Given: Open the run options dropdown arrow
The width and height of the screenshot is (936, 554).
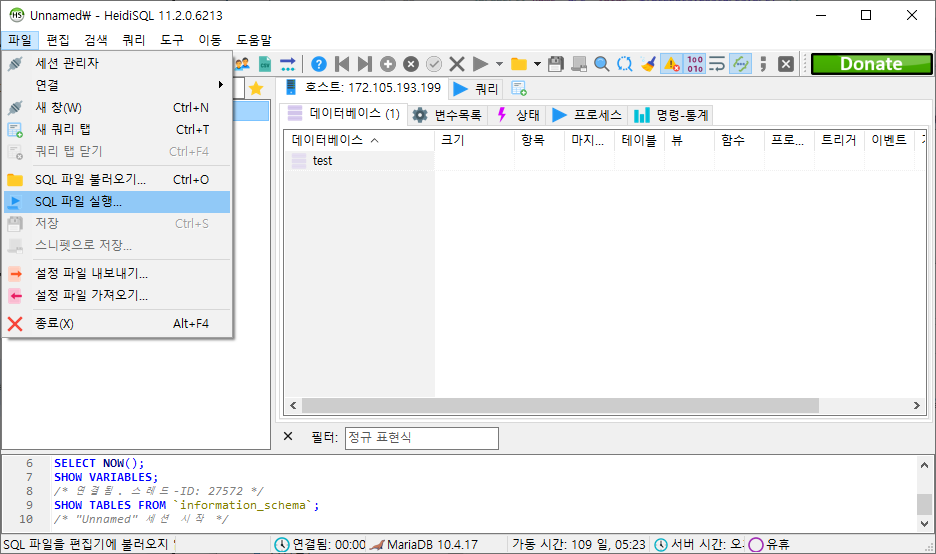Looking at the screenshot, I should [x=499, y=64].
